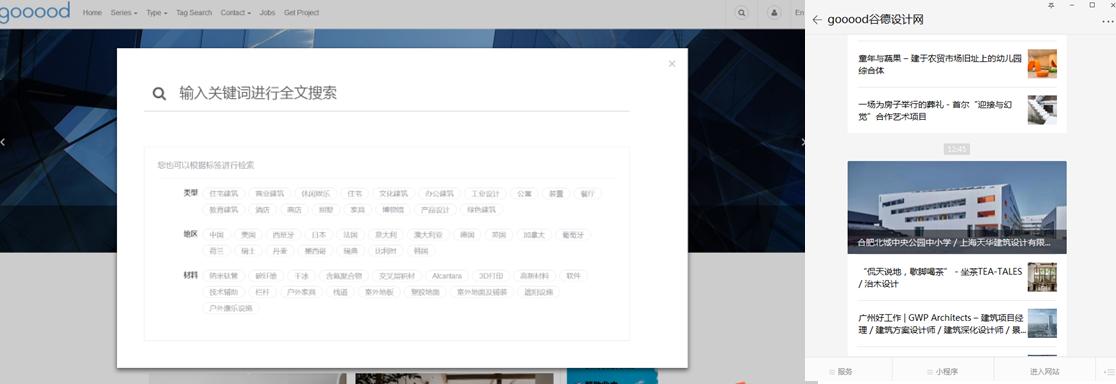Open the Home menu item
1116x384 pixels.
pyautogui.click(x=92, y=13)
